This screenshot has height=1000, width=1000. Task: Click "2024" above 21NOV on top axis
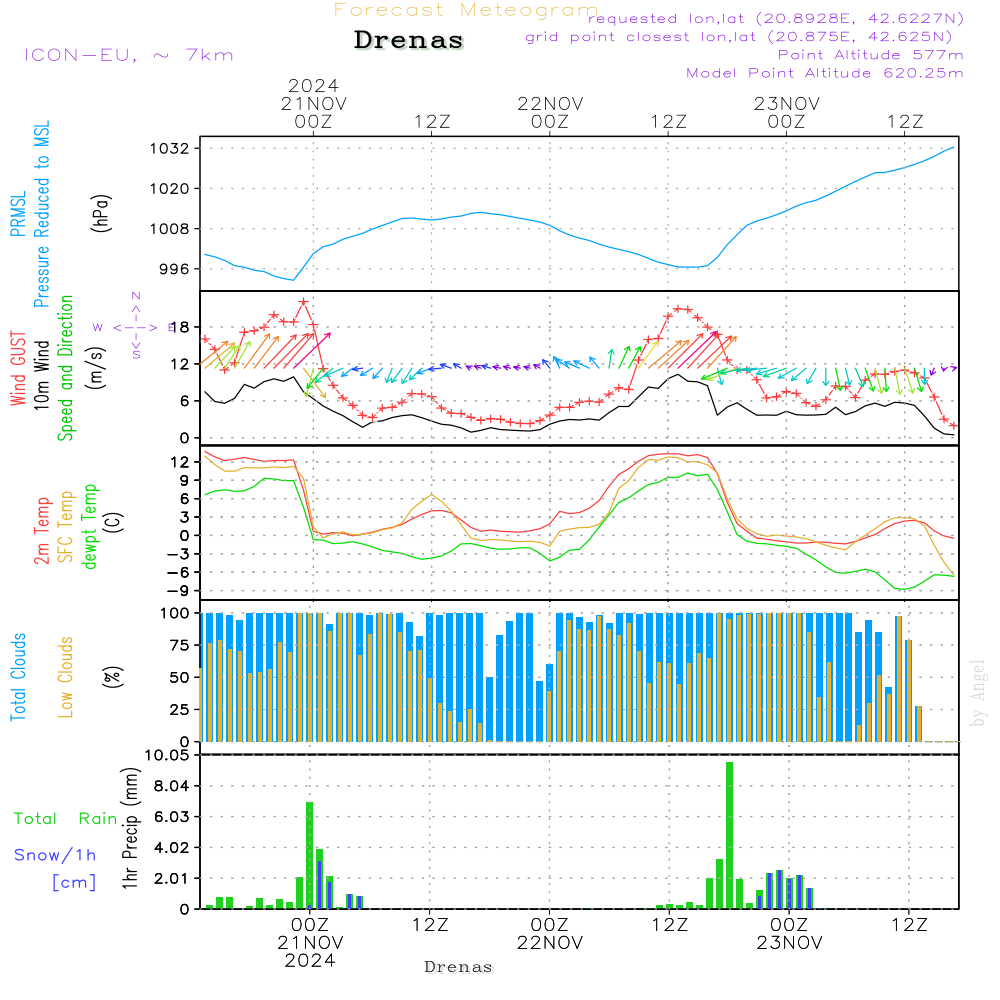tap(313, 85)
